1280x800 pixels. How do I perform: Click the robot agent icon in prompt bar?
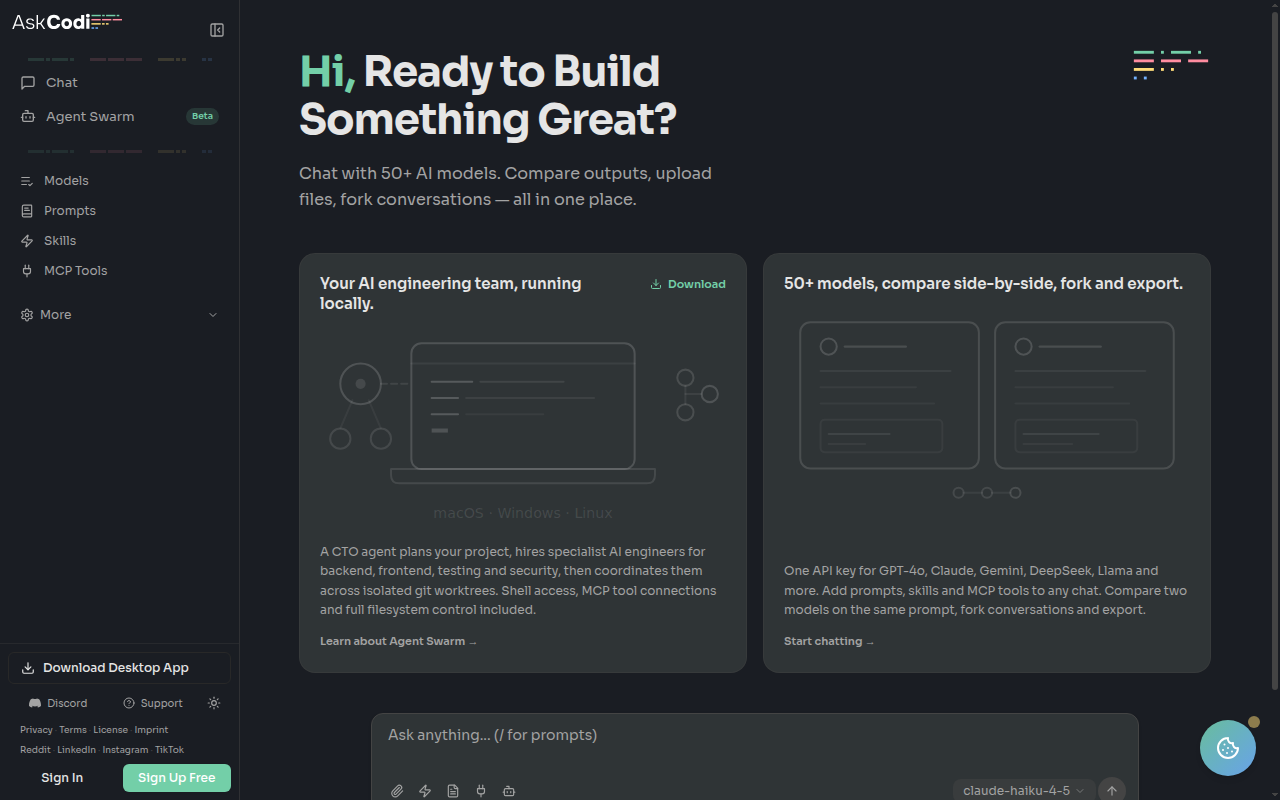coord(509,791)
